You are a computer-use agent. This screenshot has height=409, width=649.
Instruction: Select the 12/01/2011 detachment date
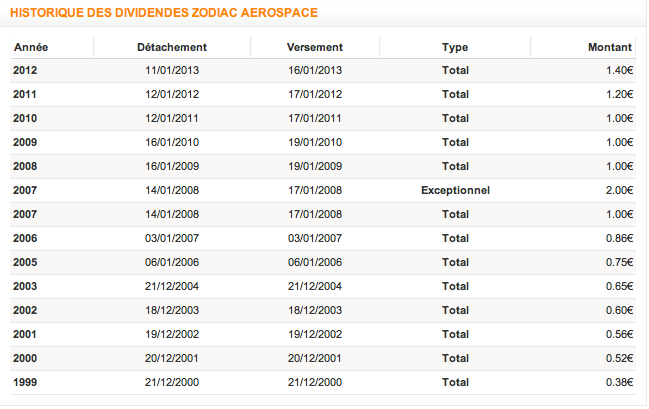[172, 118]
